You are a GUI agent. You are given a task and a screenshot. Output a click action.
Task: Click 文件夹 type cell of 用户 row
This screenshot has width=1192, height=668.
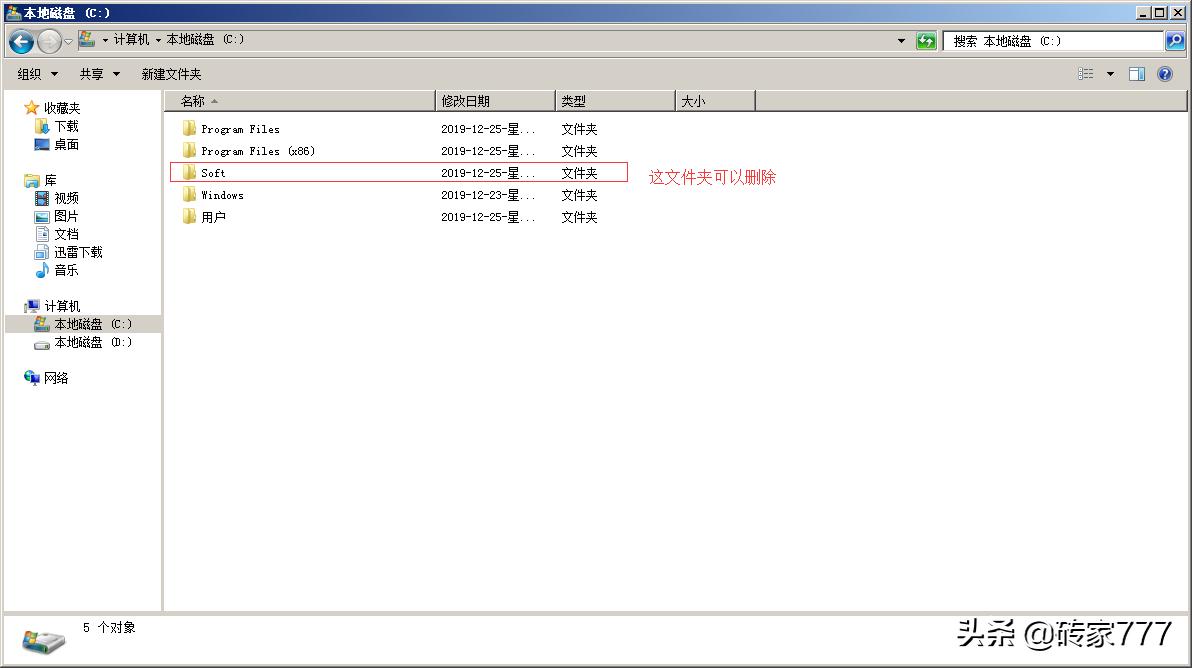click(579, 217)
